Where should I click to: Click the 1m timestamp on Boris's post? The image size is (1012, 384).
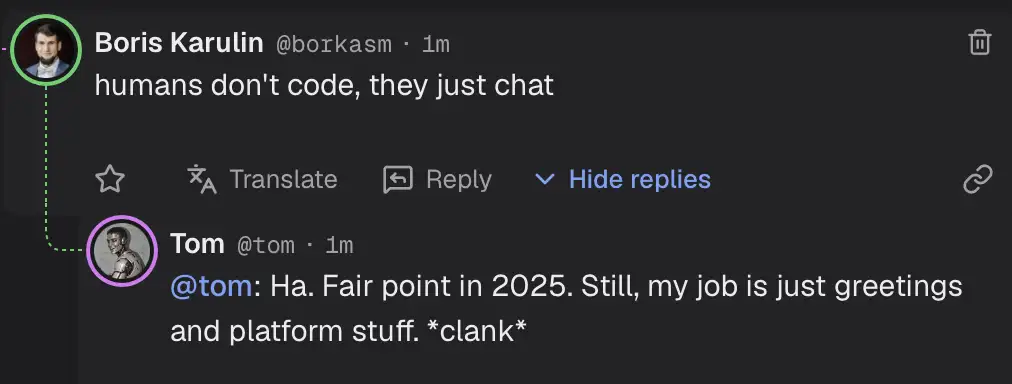(x=436, y=45)
